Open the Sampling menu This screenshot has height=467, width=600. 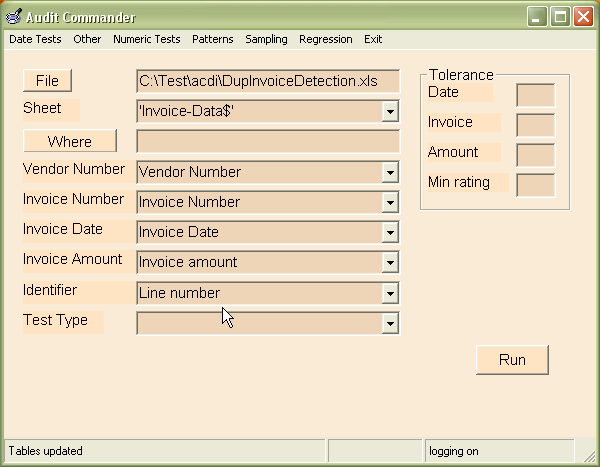tap(266, 39)
